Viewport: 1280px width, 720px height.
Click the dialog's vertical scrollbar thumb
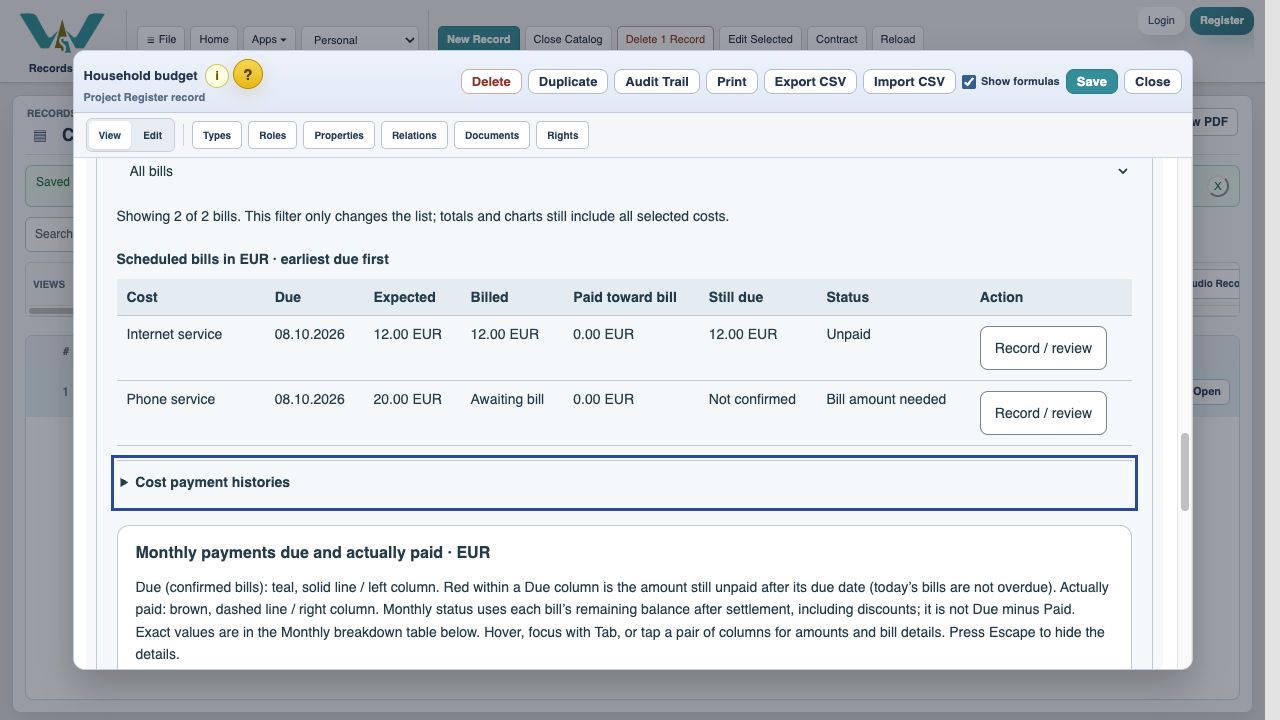1185,472
